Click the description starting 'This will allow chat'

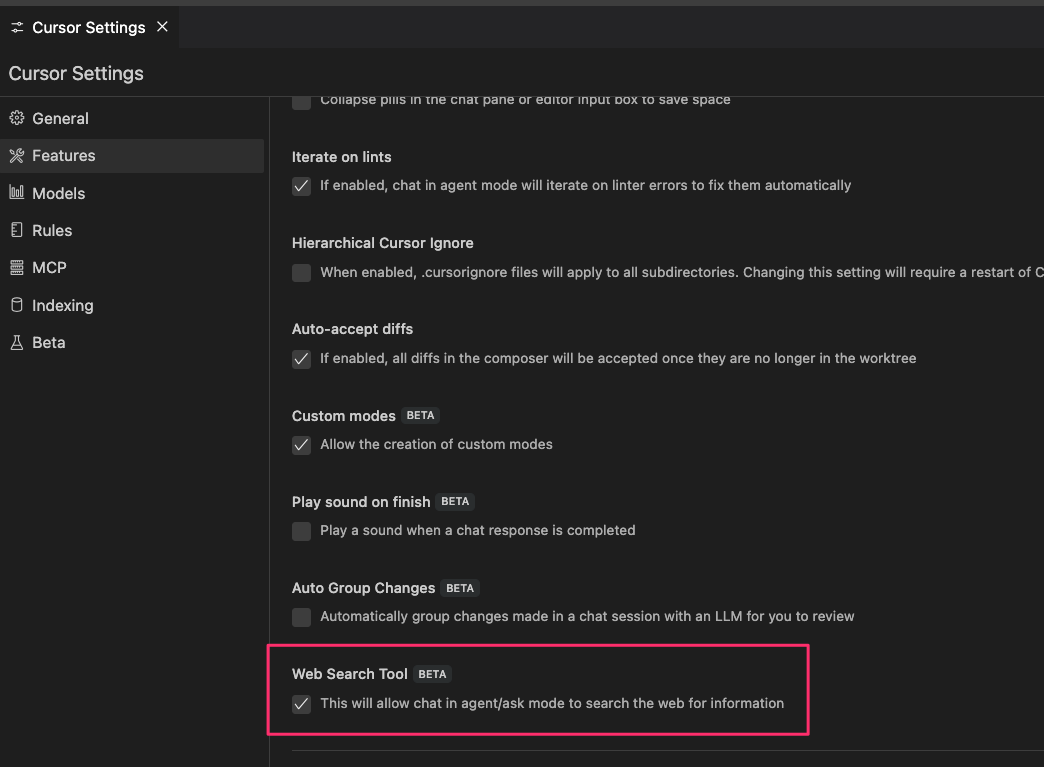tap(552, 703)
